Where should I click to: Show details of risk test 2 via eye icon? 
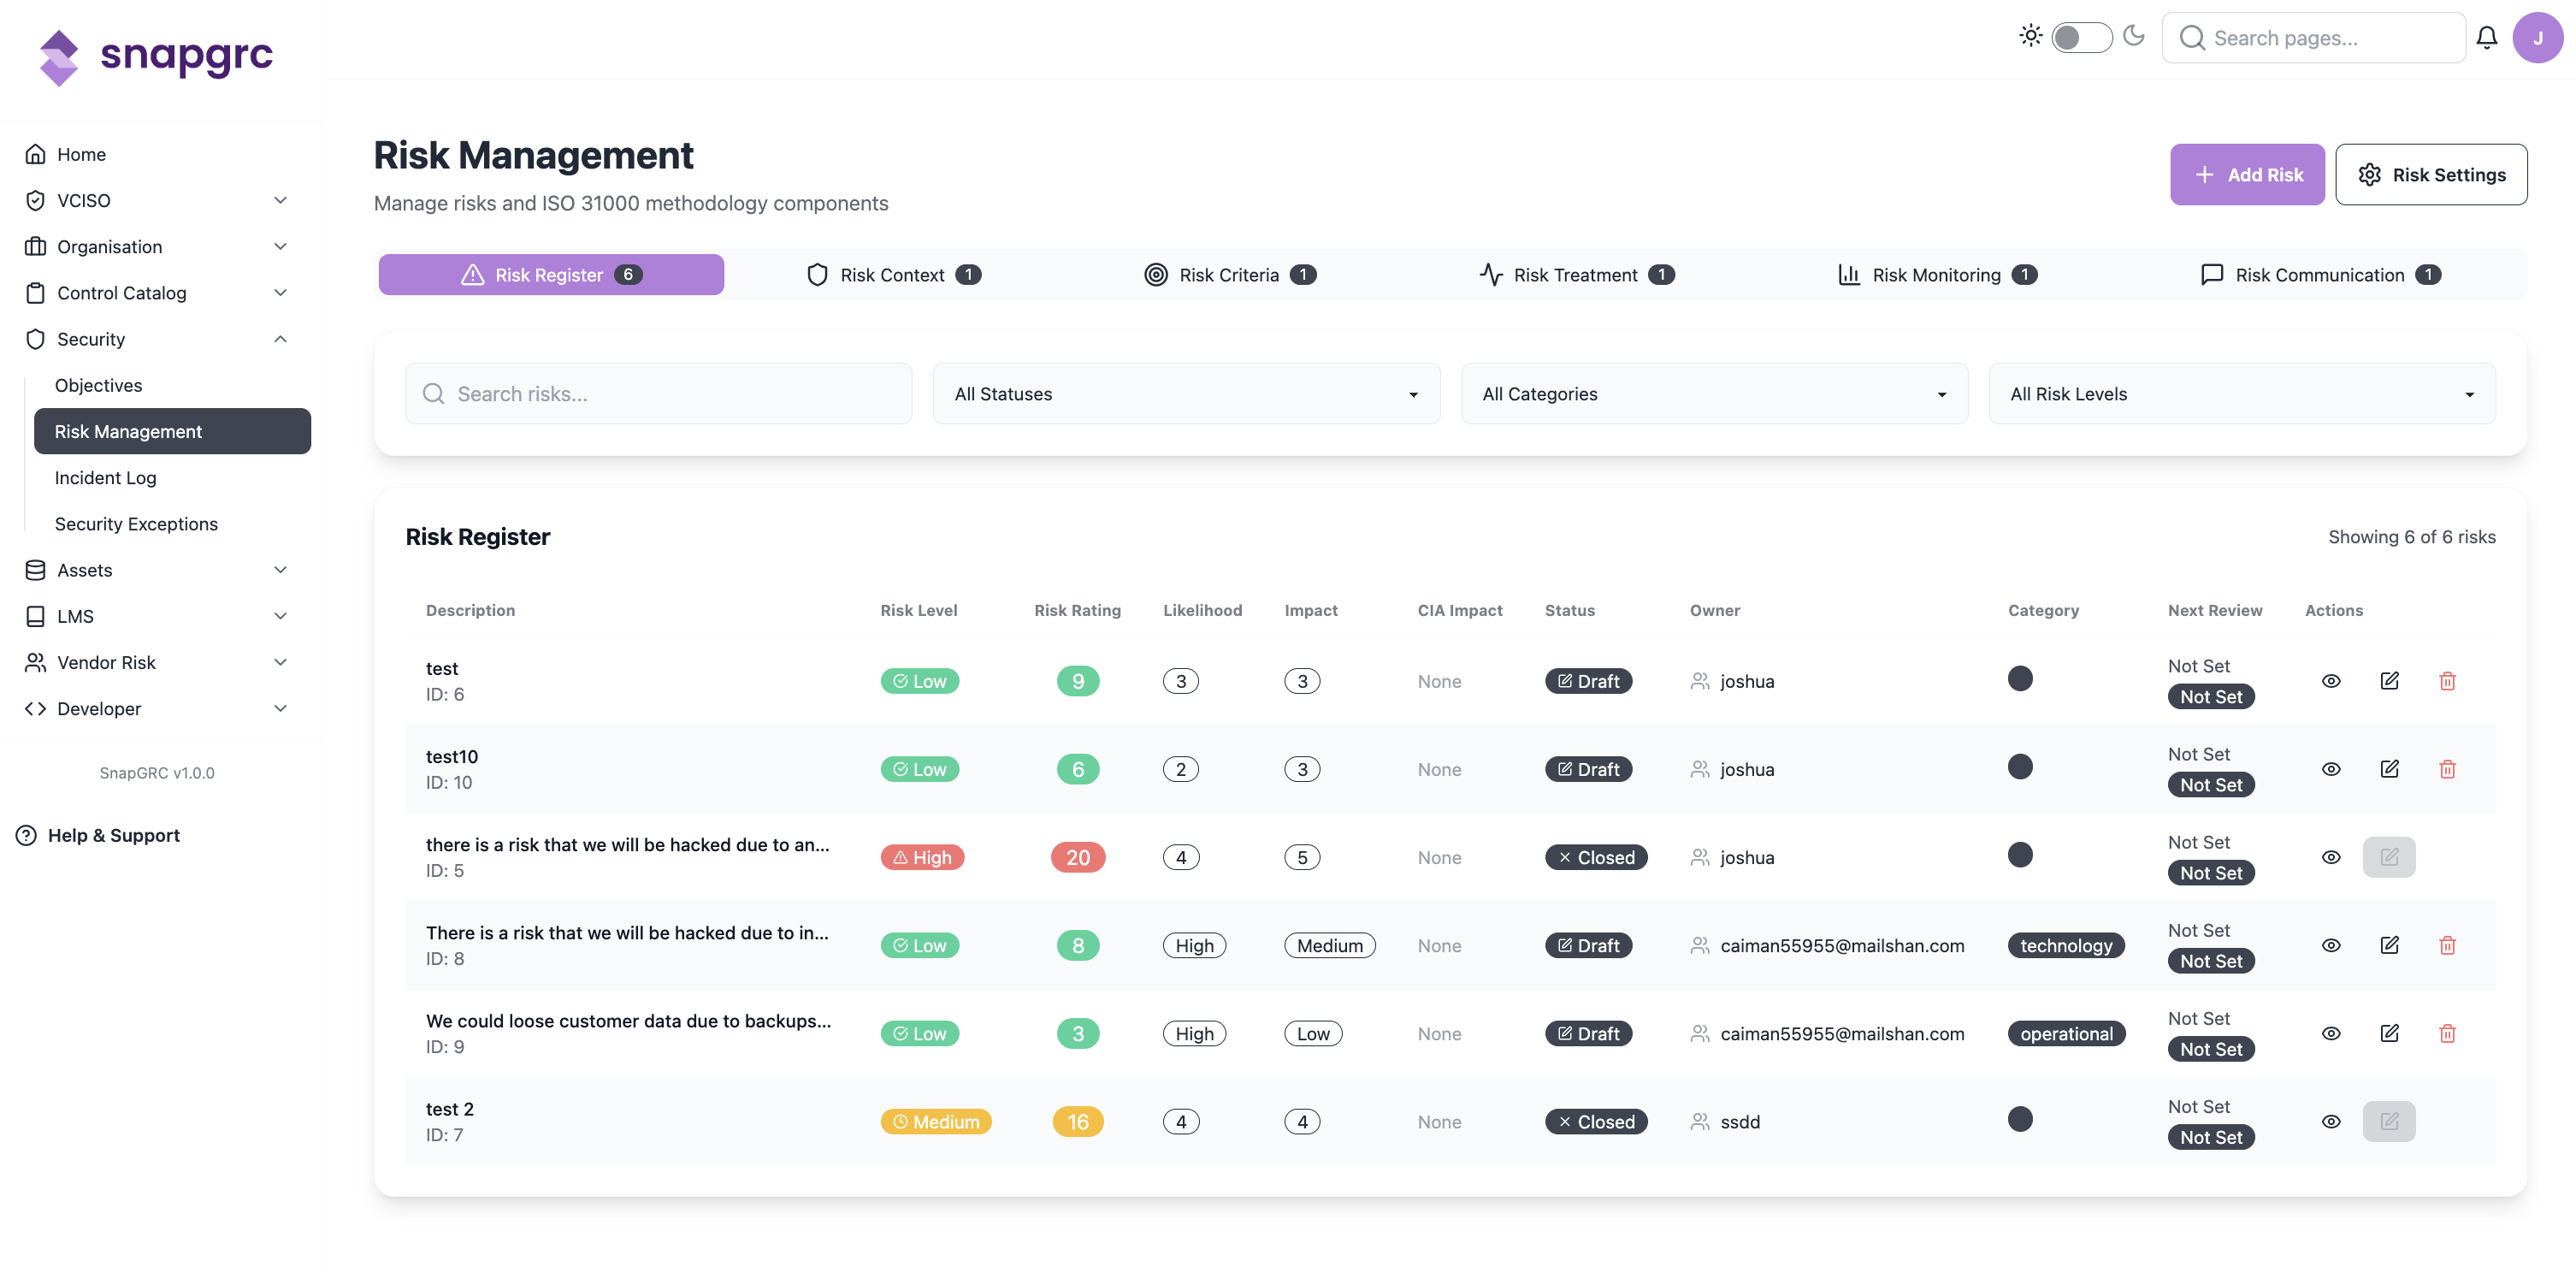pyautogui.click(x=2331, y=1121)
